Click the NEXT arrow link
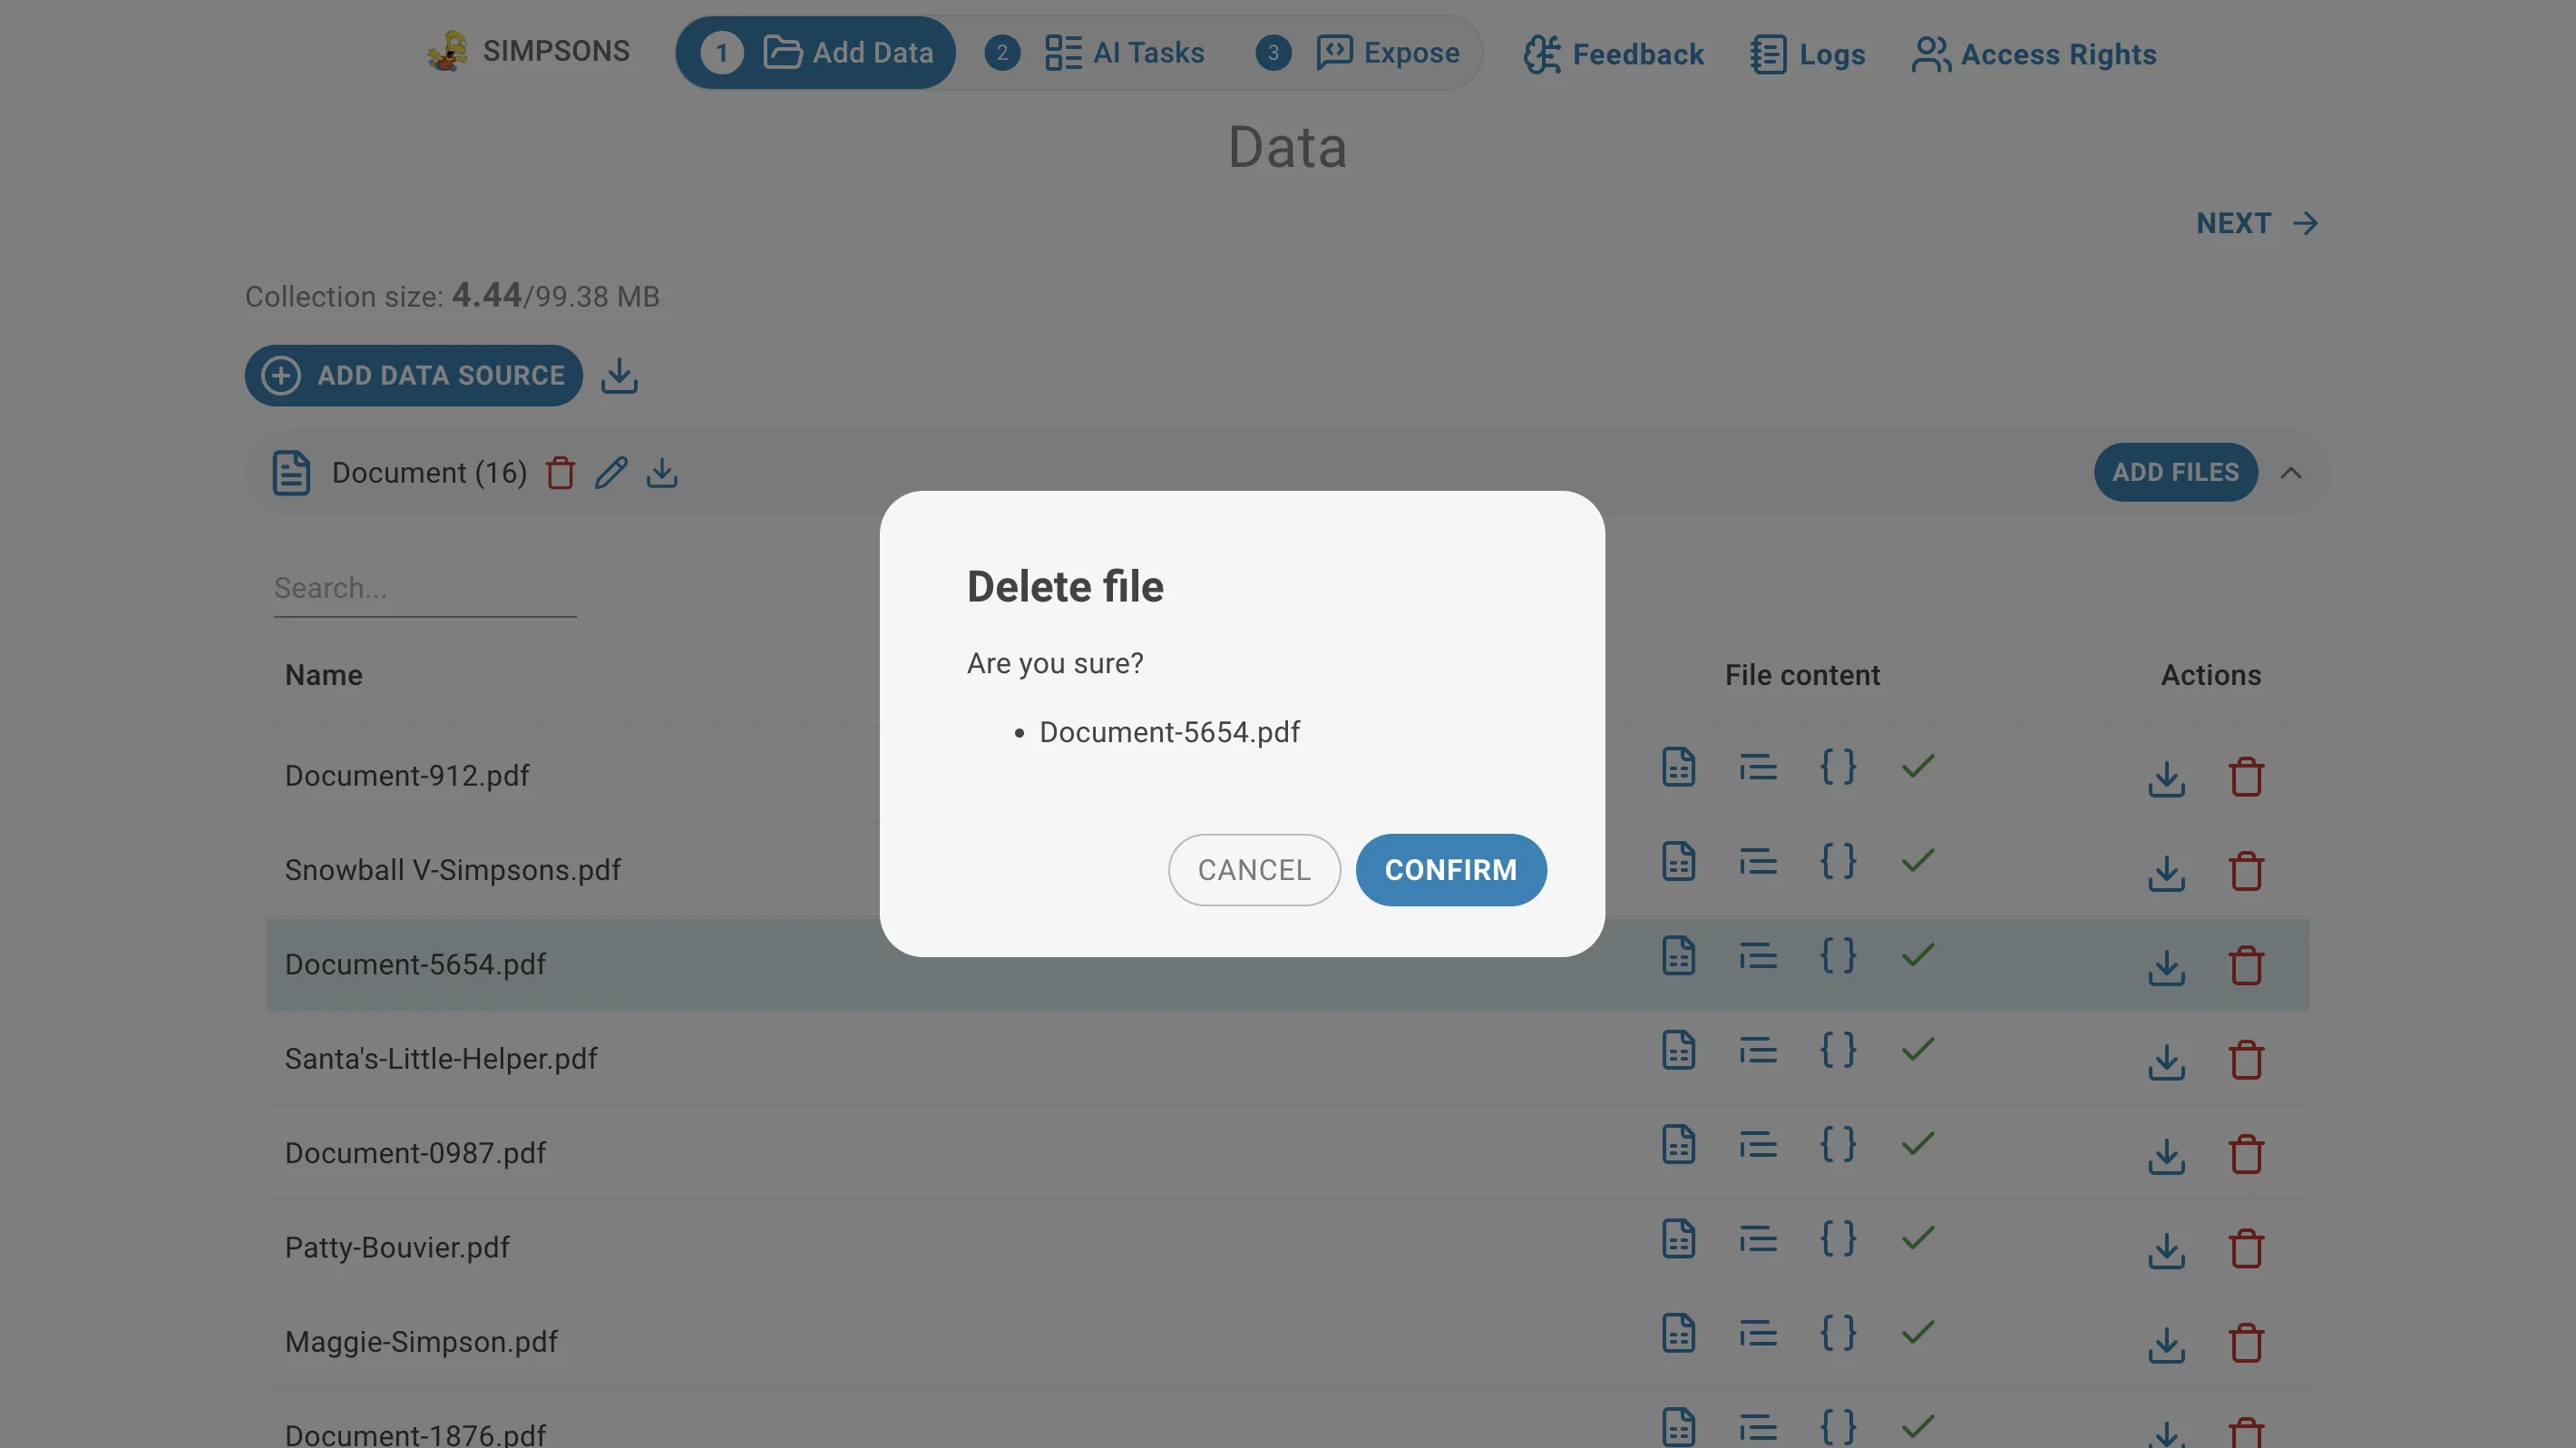This screenshot has height=1448, width=2576. coord(2257,223)
